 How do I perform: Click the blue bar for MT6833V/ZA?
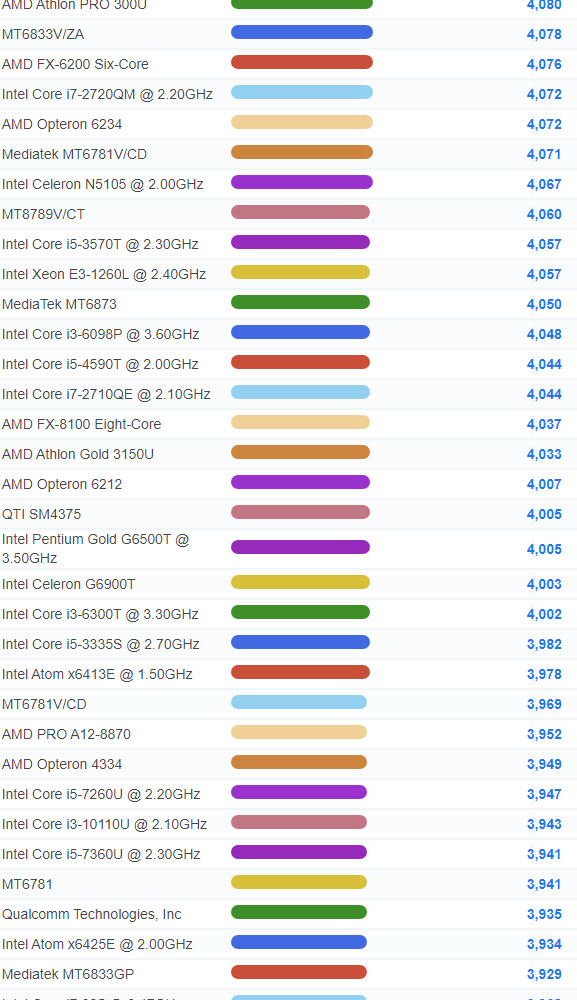tap(302, 33)
